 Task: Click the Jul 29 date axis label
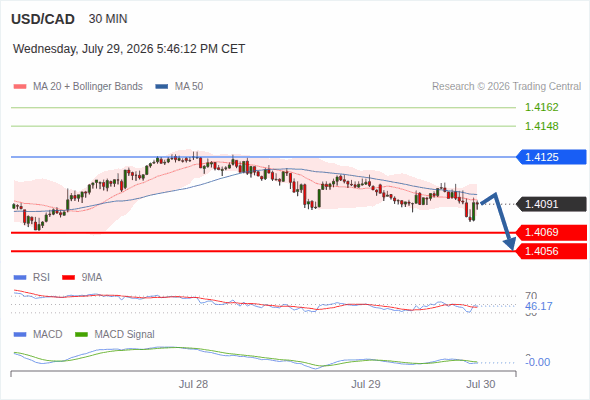(366, 384)
